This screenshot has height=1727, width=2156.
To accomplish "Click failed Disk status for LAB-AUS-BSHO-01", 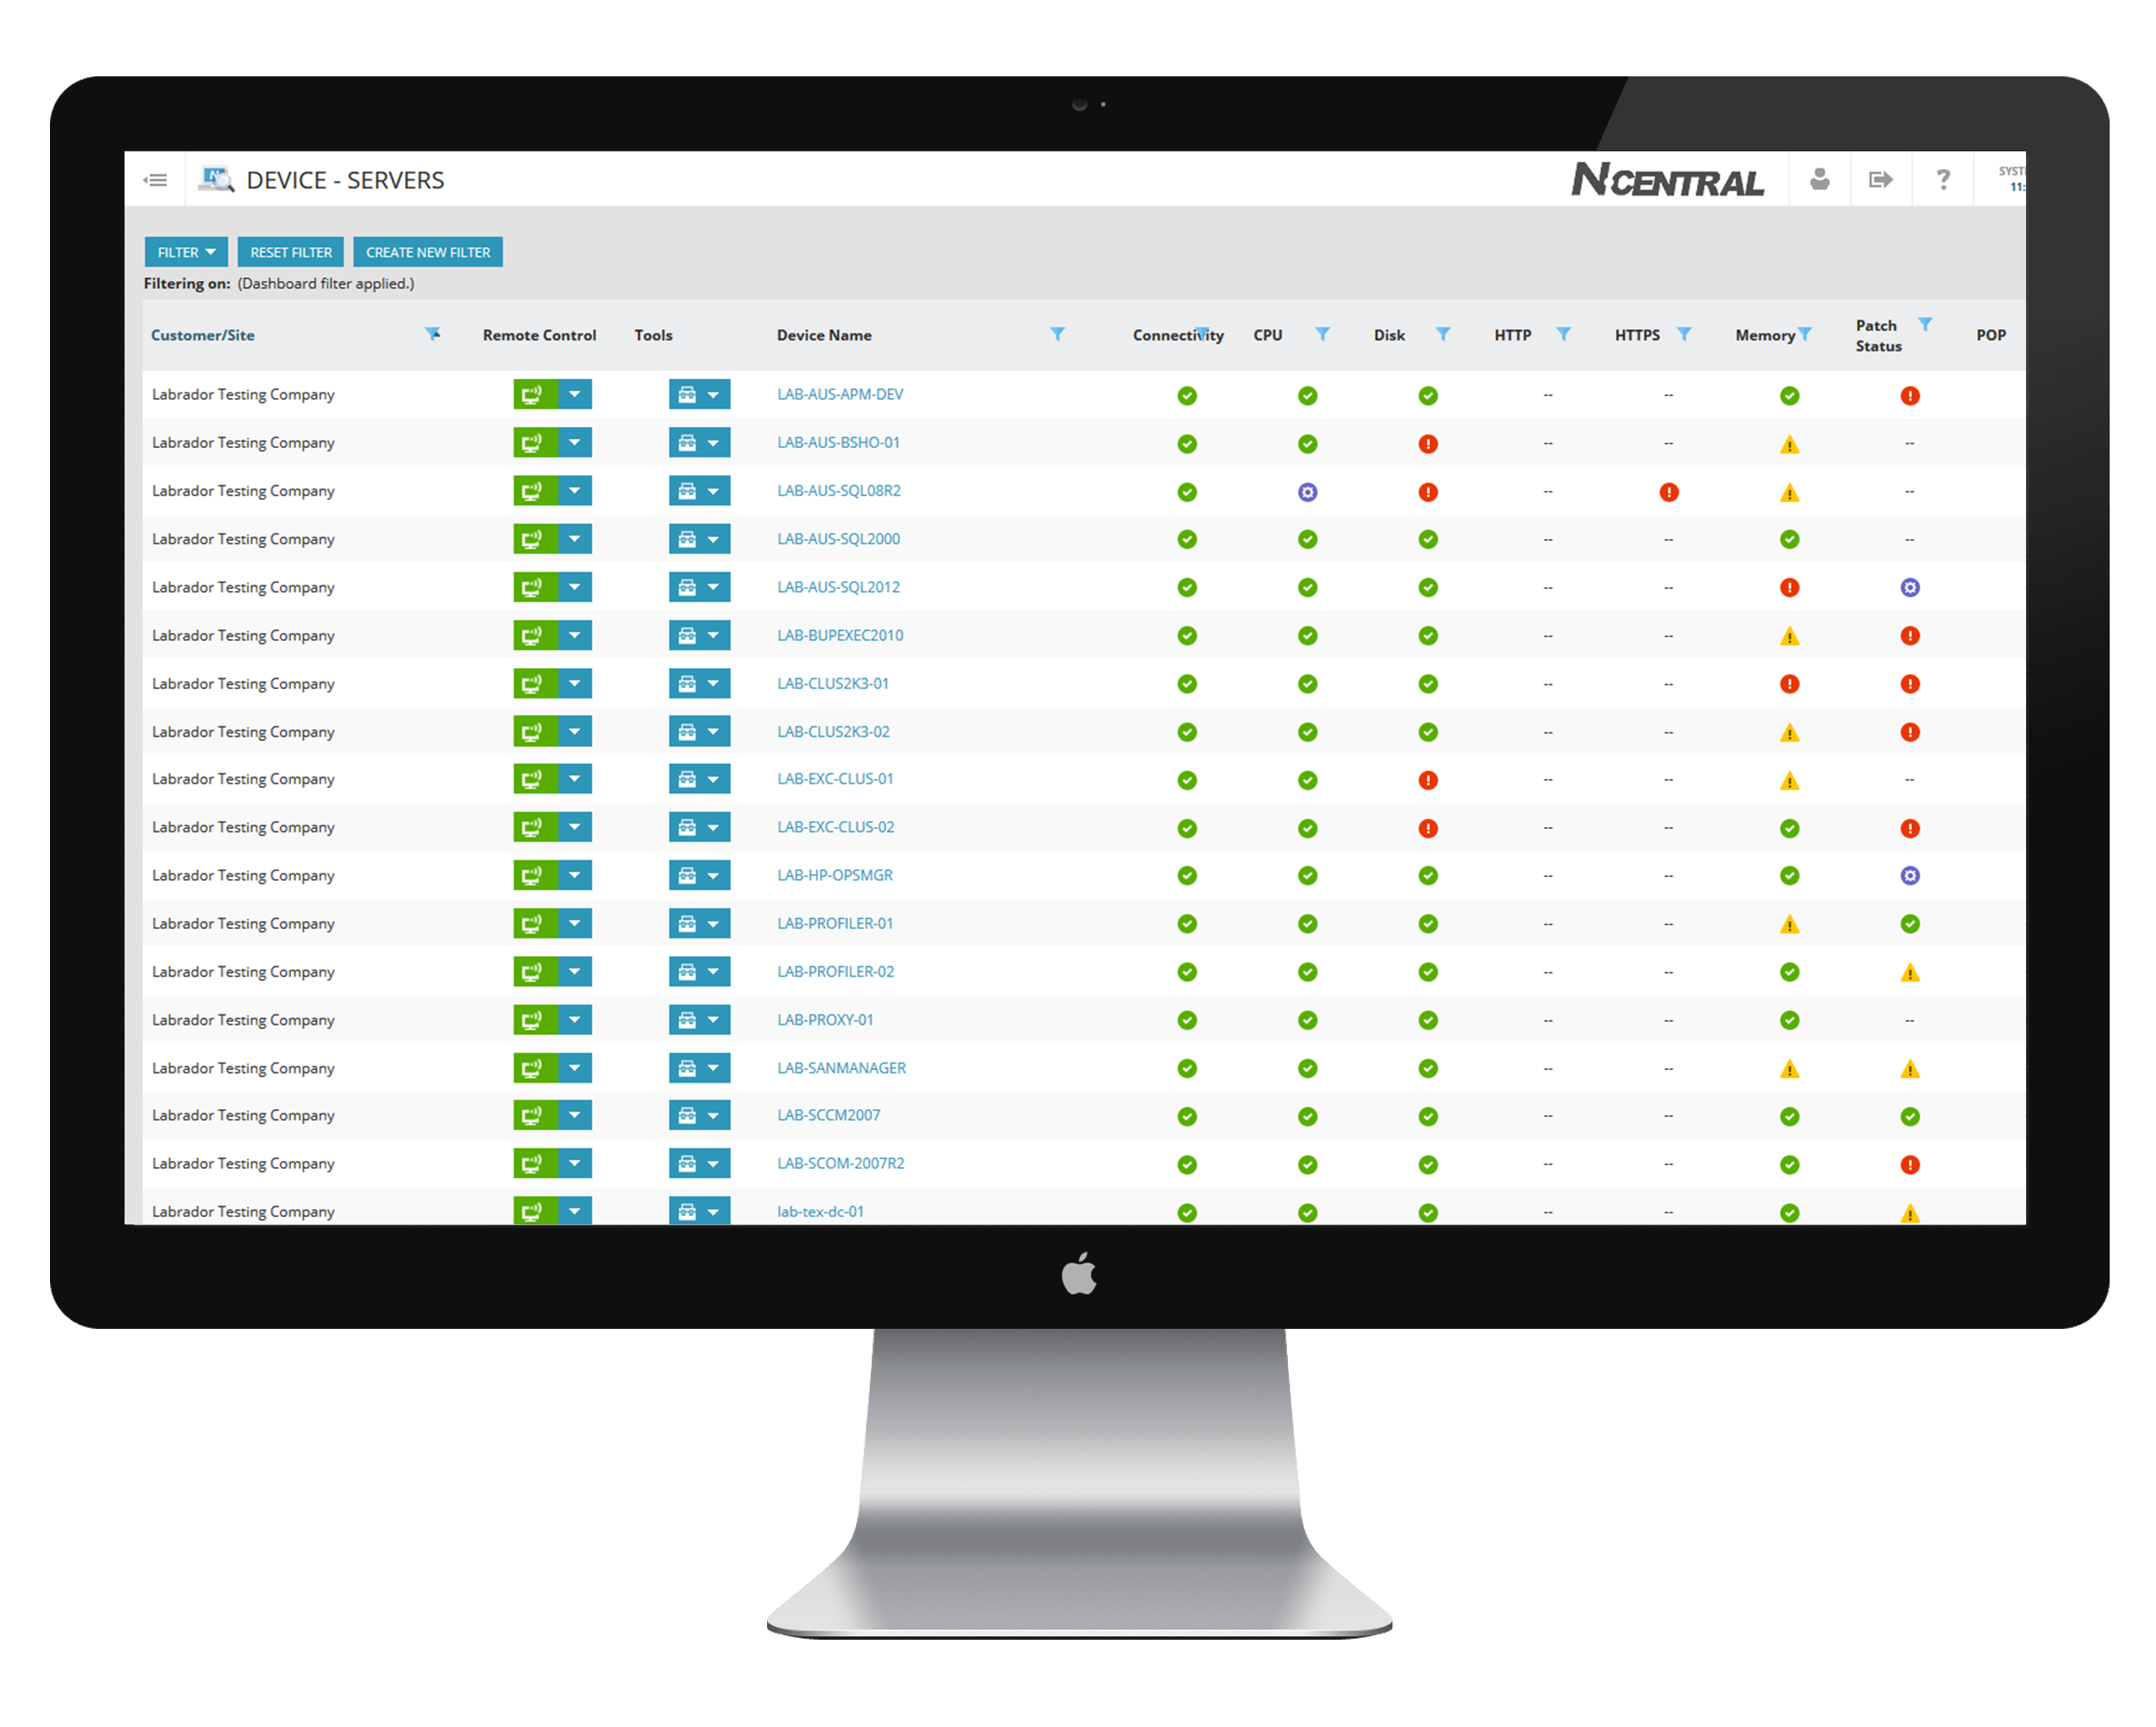I will pos(1428,444).
